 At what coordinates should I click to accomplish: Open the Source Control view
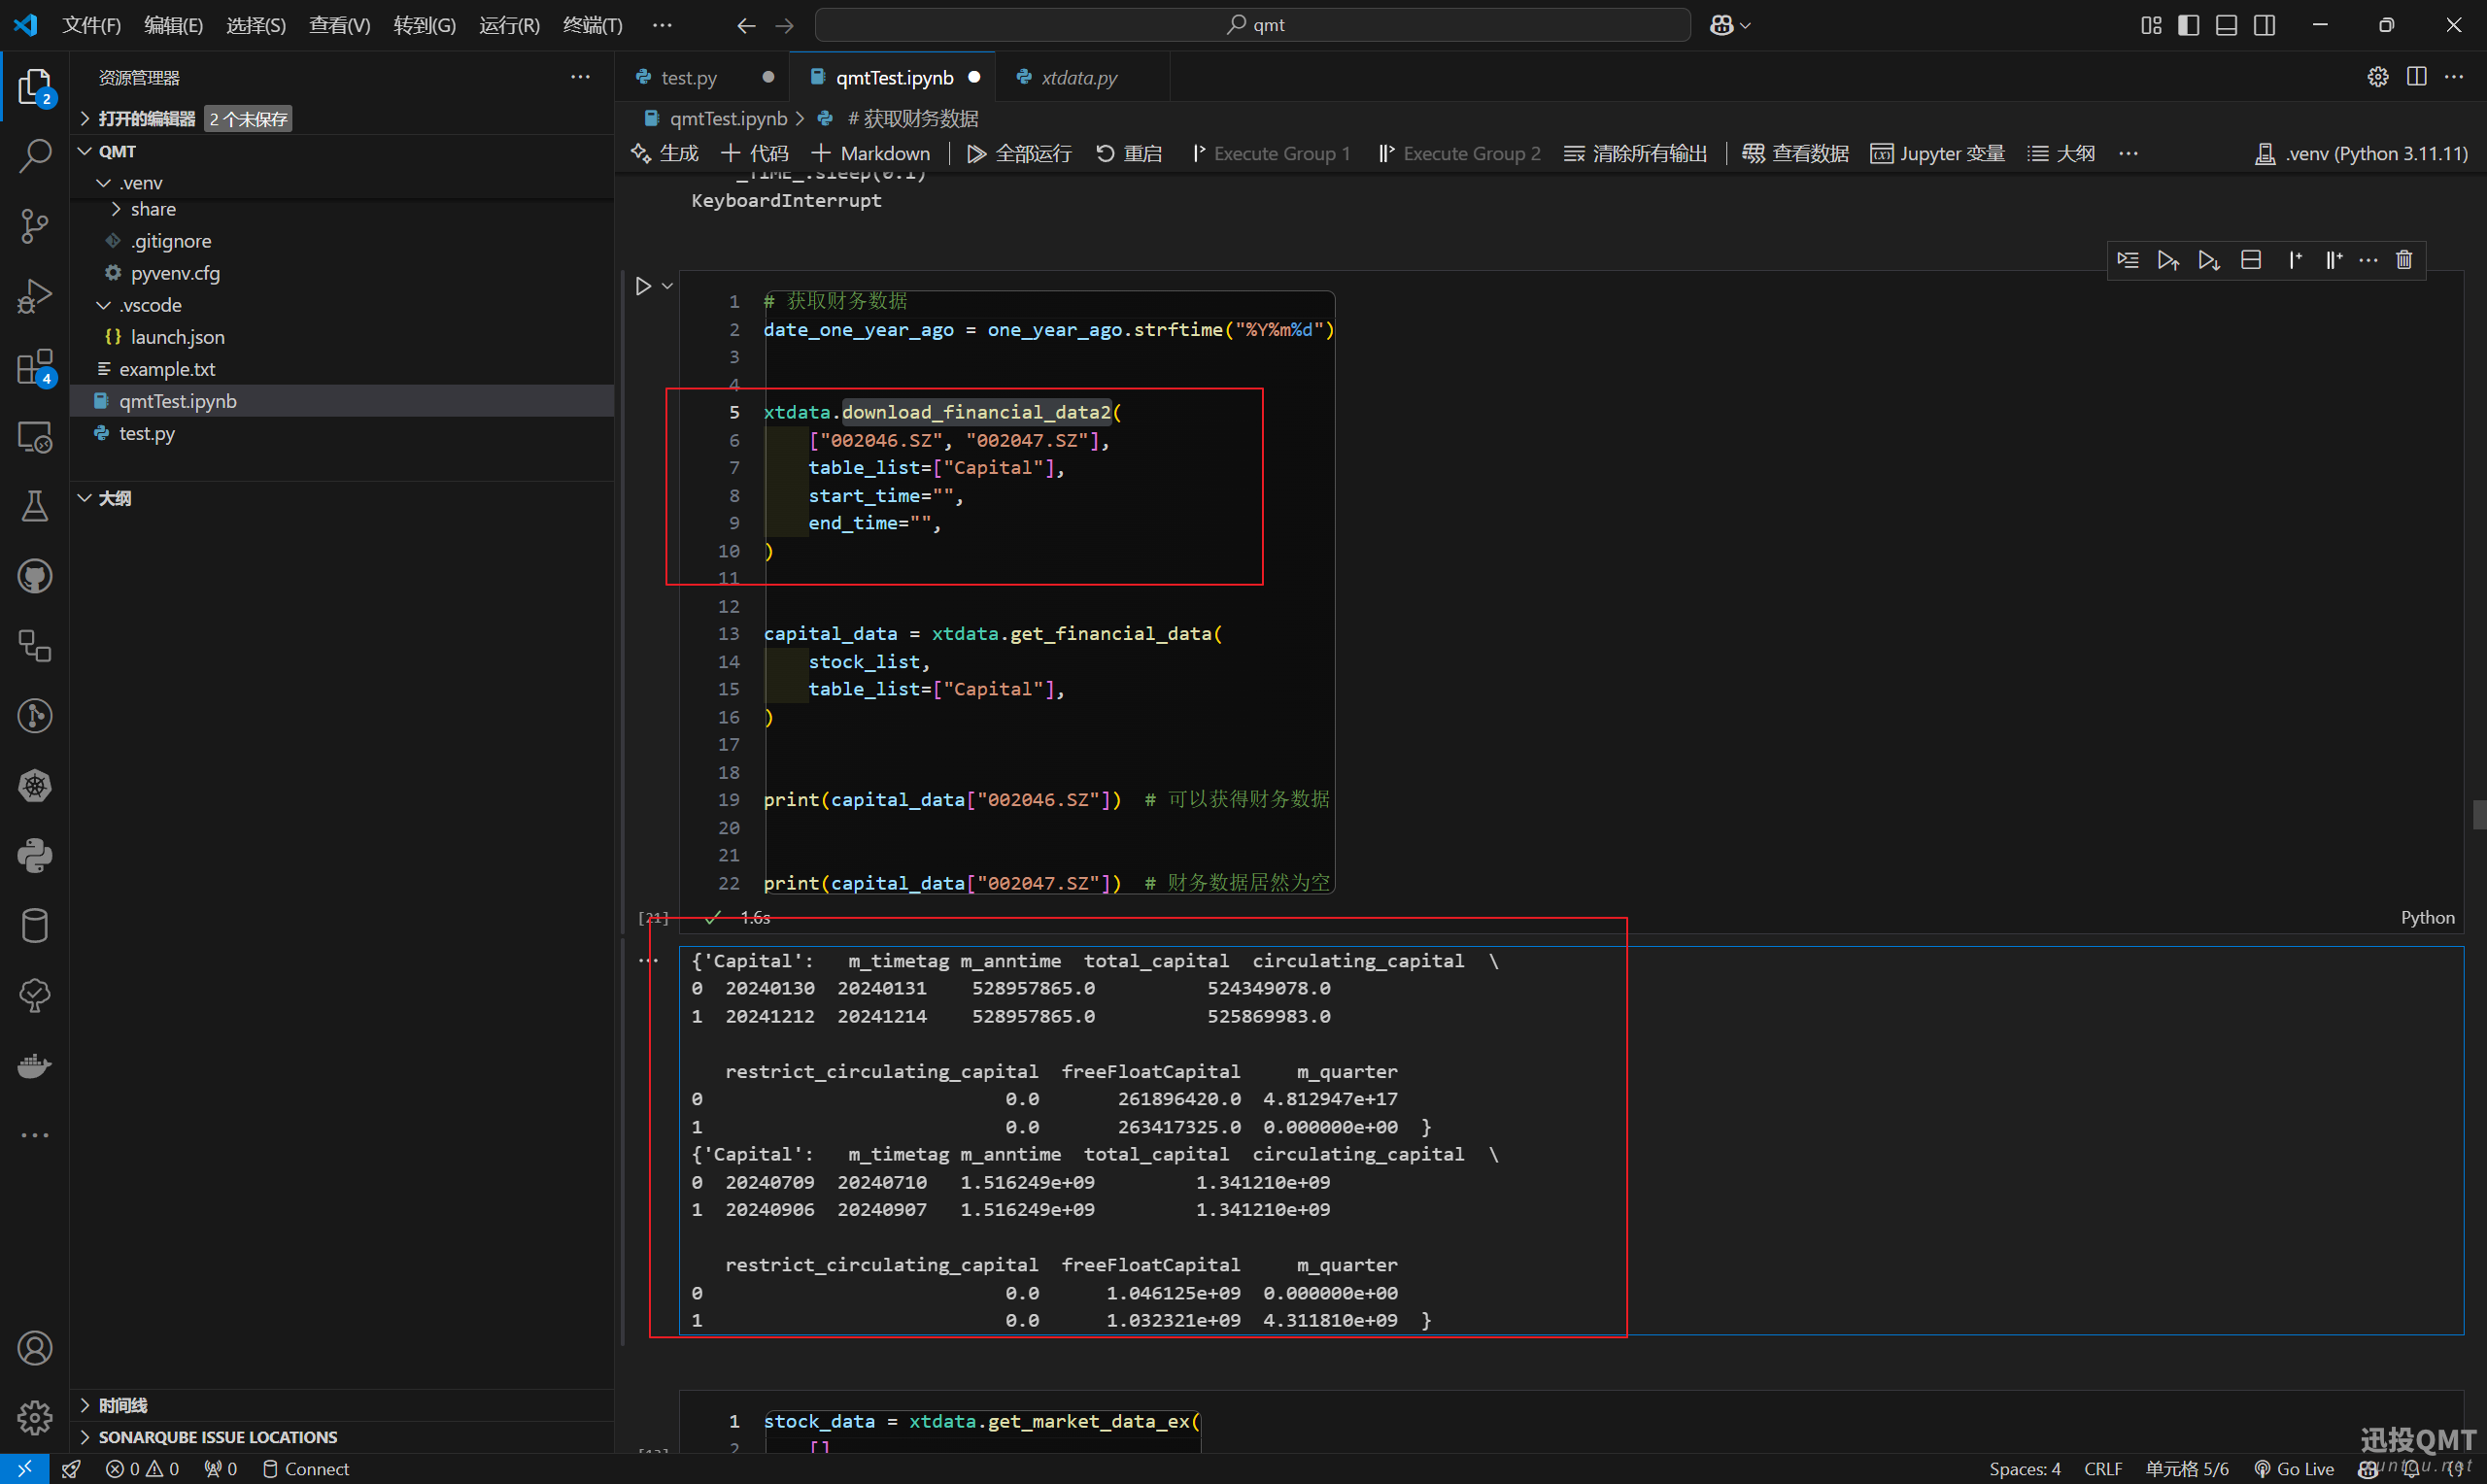click(35, 226)
